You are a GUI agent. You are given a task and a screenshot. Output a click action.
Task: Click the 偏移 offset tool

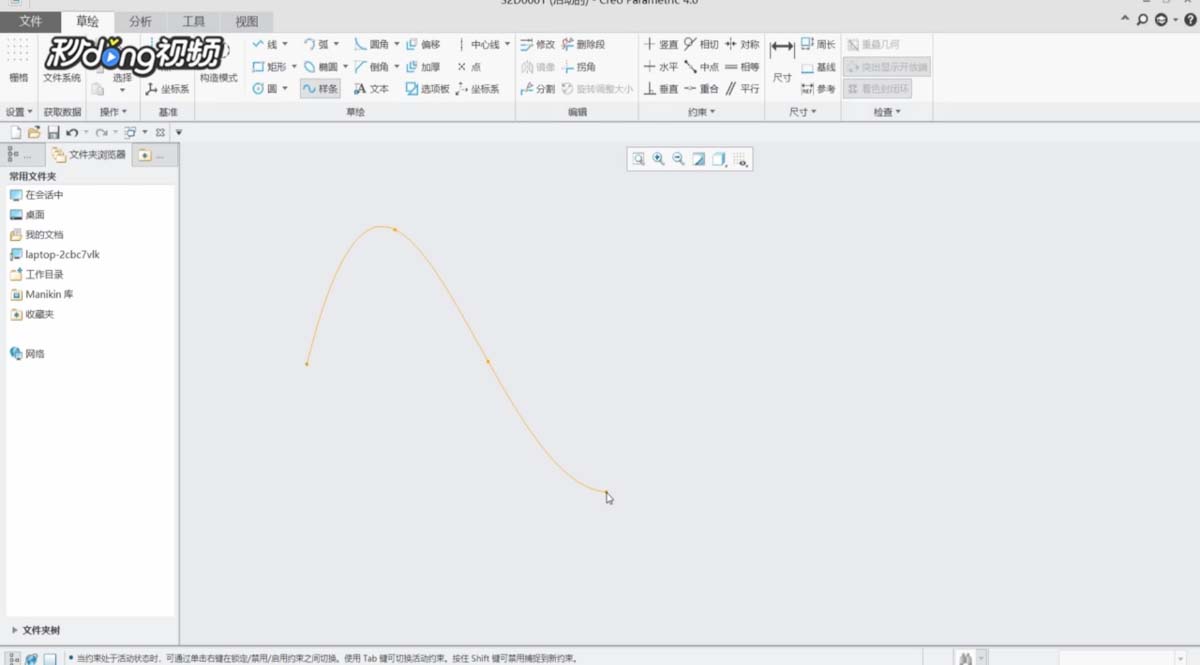[423, 45]
